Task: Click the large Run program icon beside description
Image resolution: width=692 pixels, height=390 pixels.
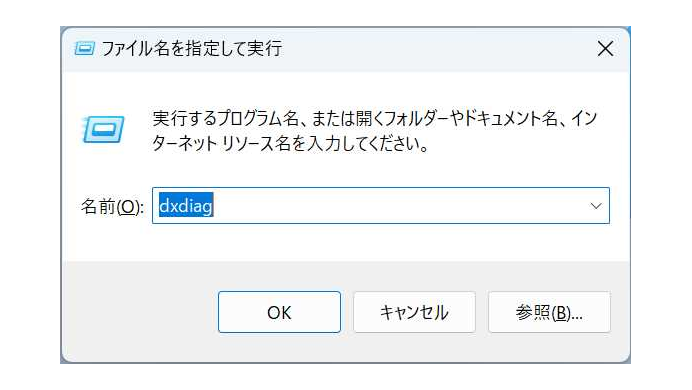Action: pos(103,129)
